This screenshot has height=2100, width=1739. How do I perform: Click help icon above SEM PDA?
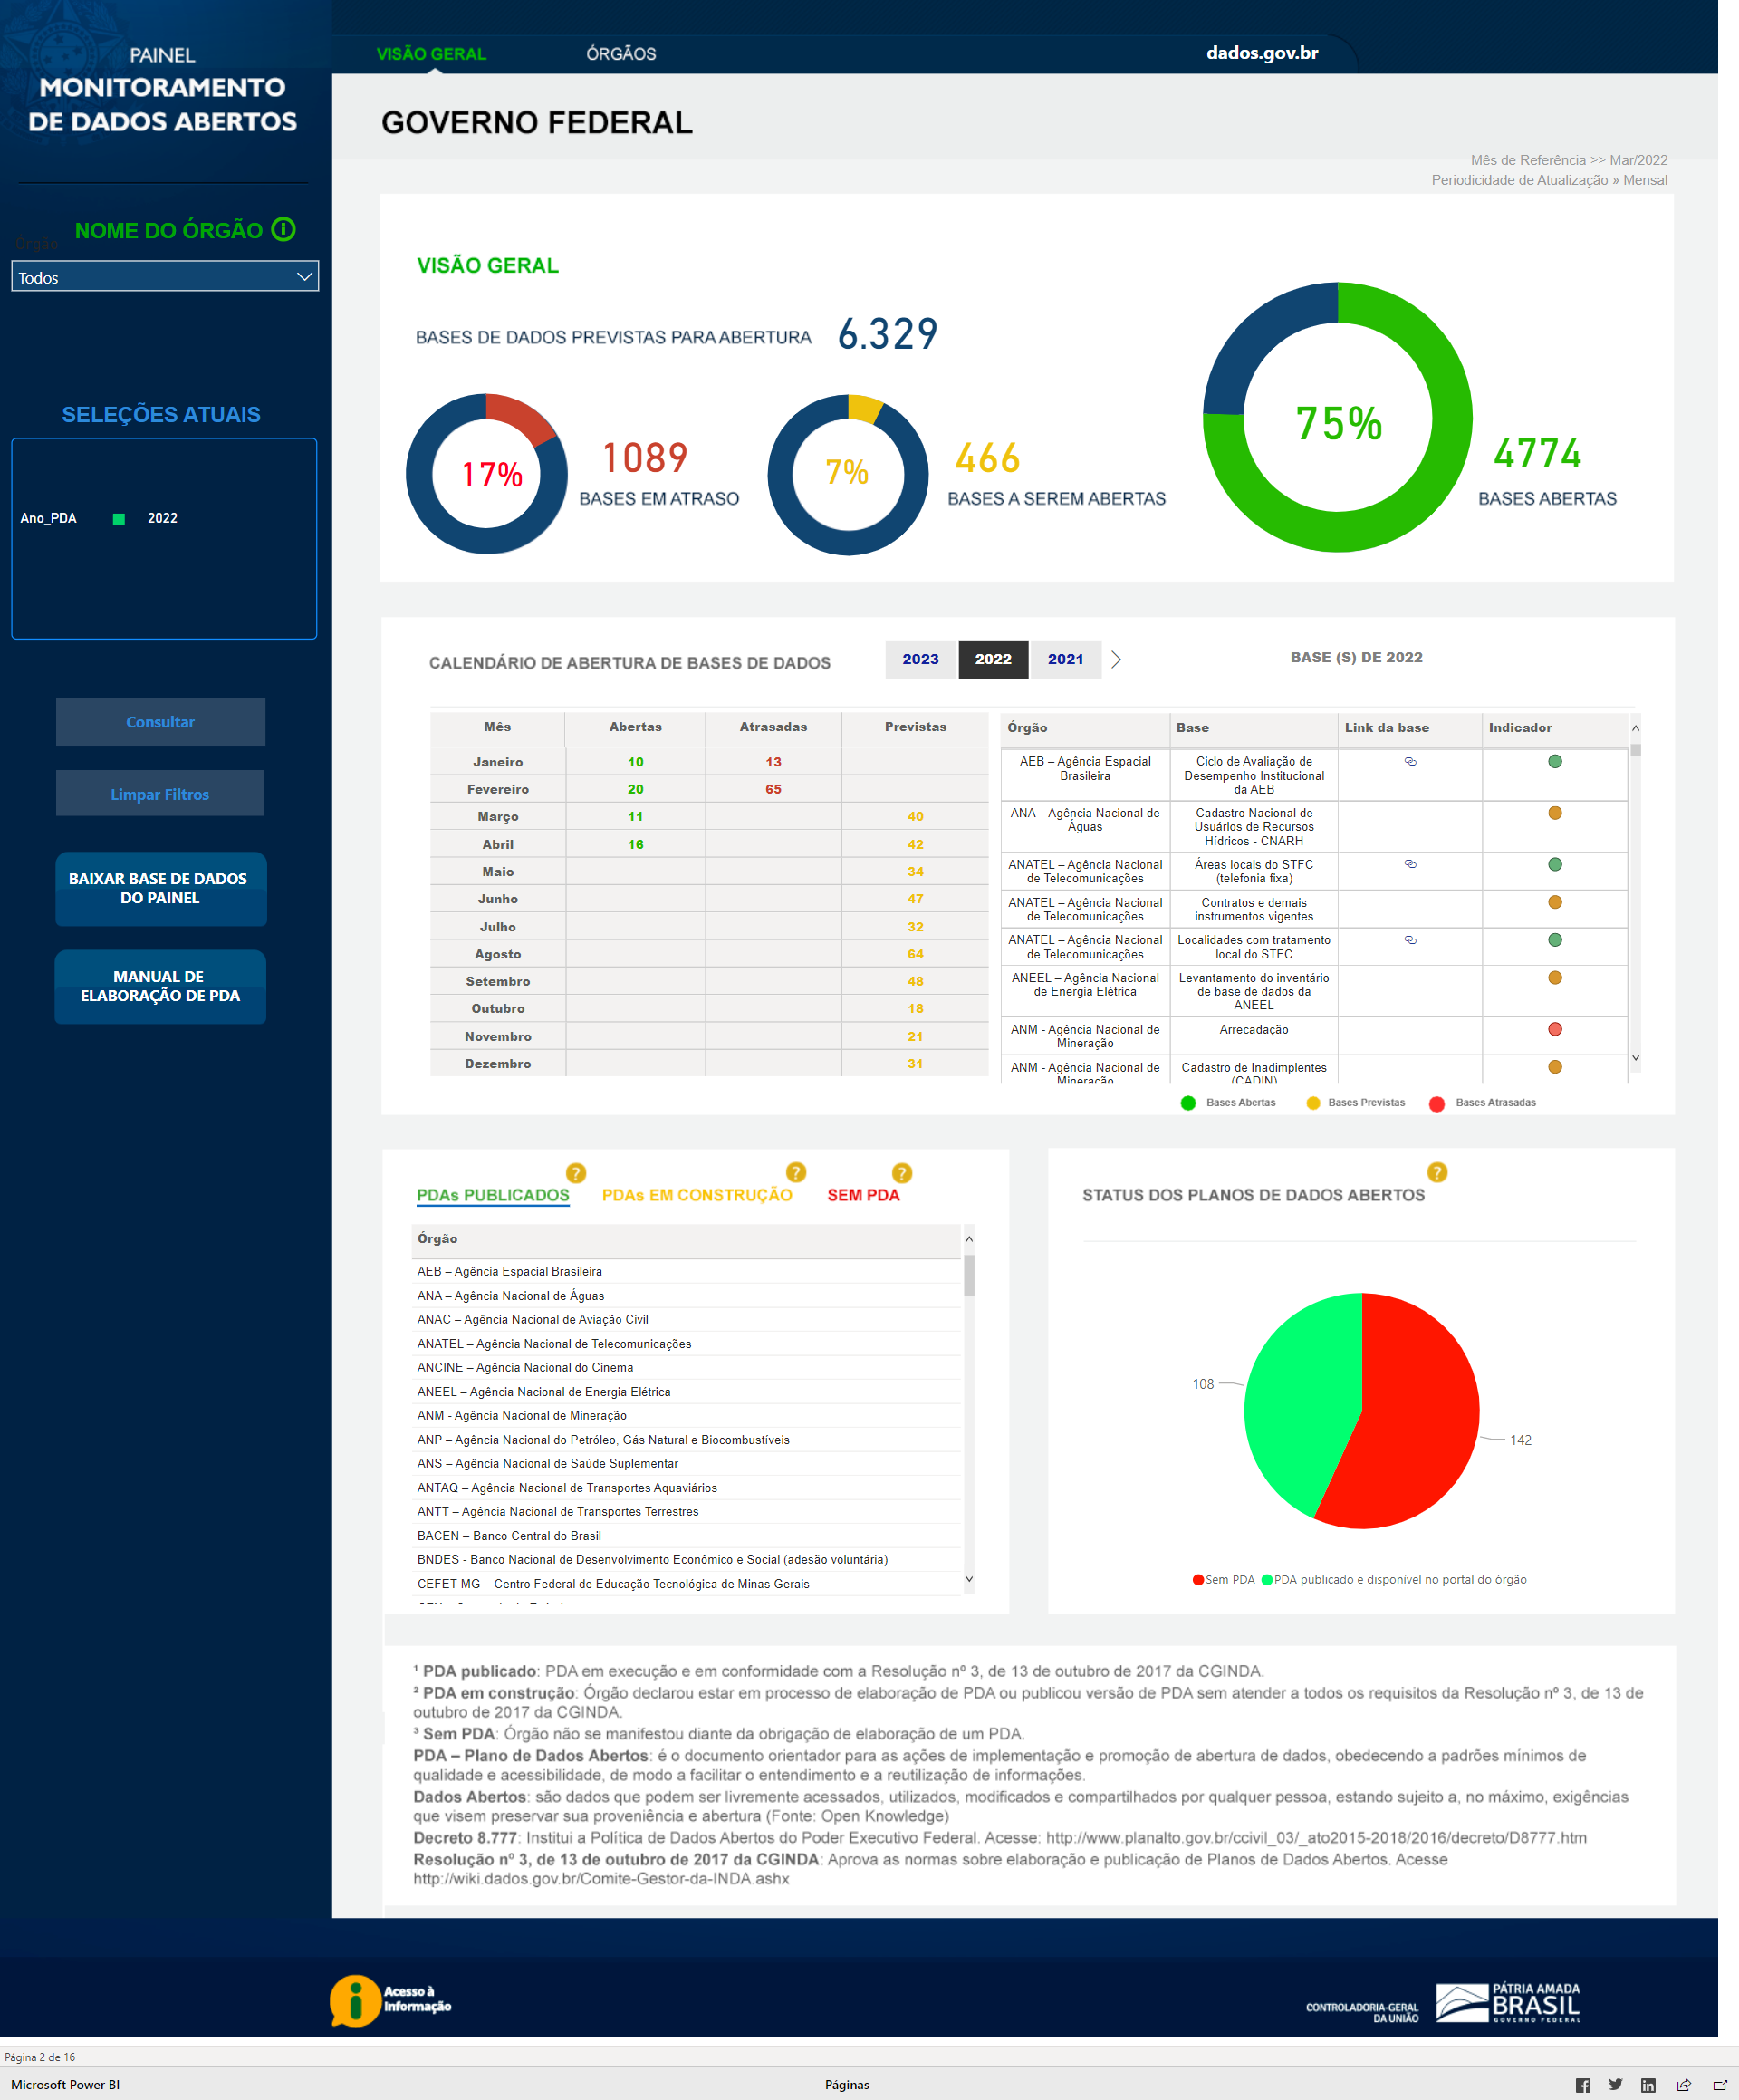[x=901, y=1173]
